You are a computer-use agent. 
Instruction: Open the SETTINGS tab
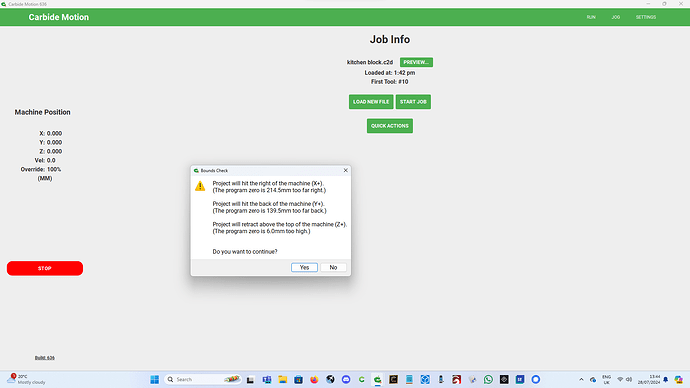click(646, 17)
